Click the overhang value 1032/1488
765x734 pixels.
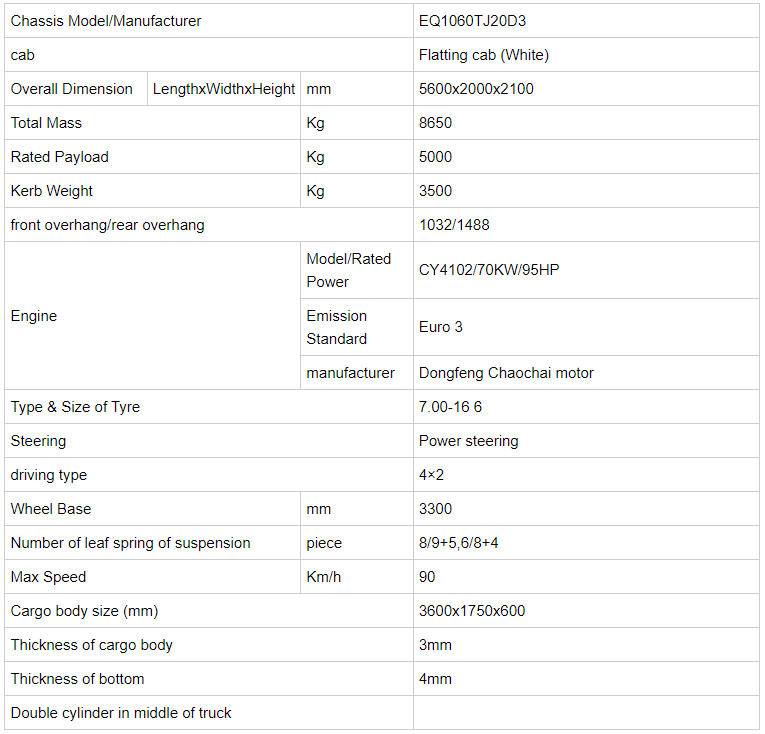[x=454, y=225]
